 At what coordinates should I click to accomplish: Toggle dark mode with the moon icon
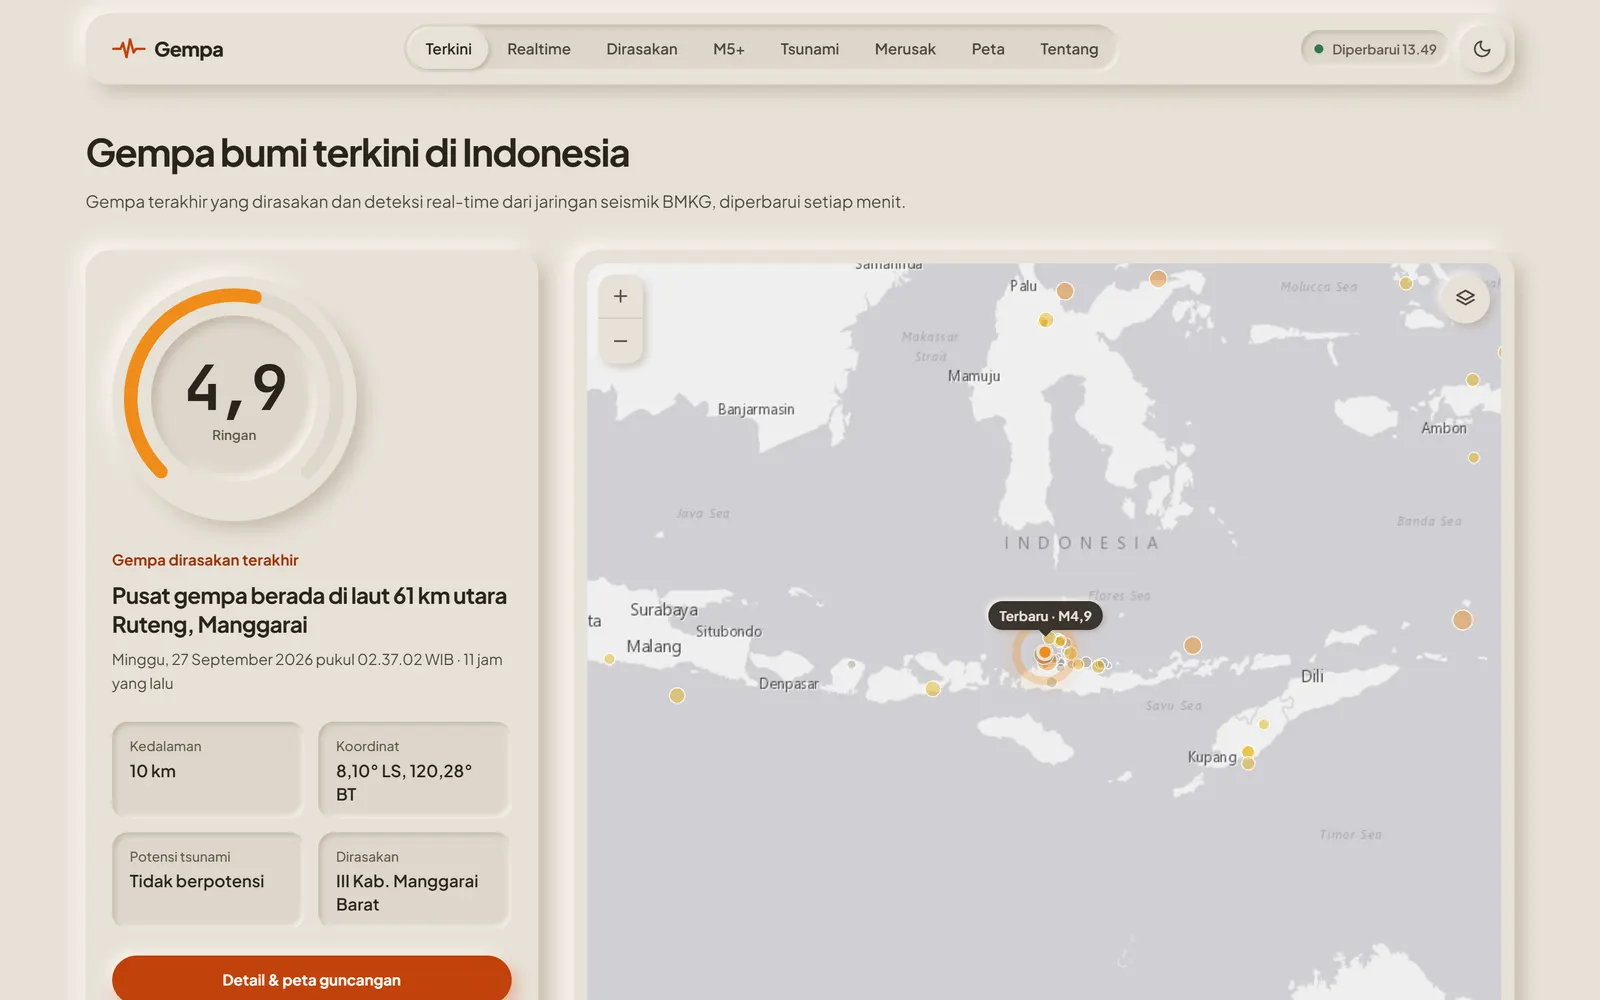(x=1482, y=49)
